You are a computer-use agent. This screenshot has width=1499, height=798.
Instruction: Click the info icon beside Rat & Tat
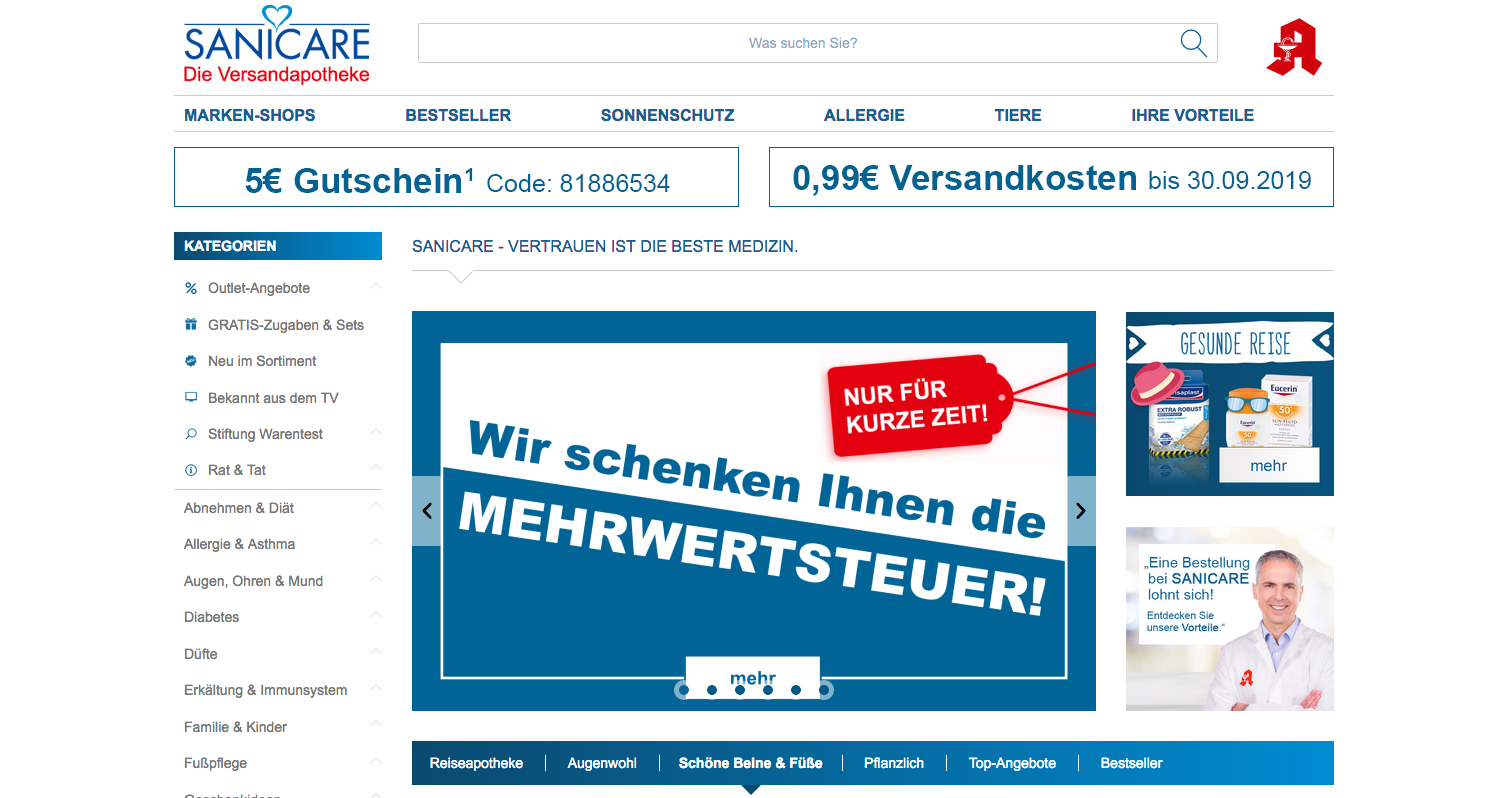coord(191,470)
